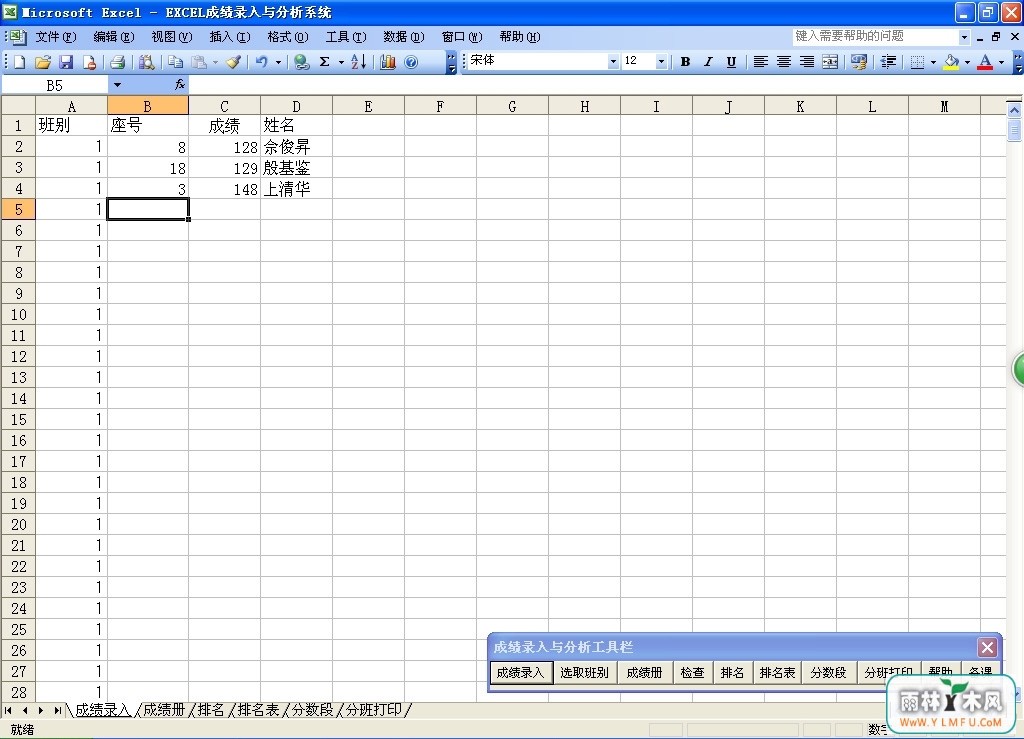Open the 文件(F) menu
This screenshot has width=1024, height=739.
(56, 37)
